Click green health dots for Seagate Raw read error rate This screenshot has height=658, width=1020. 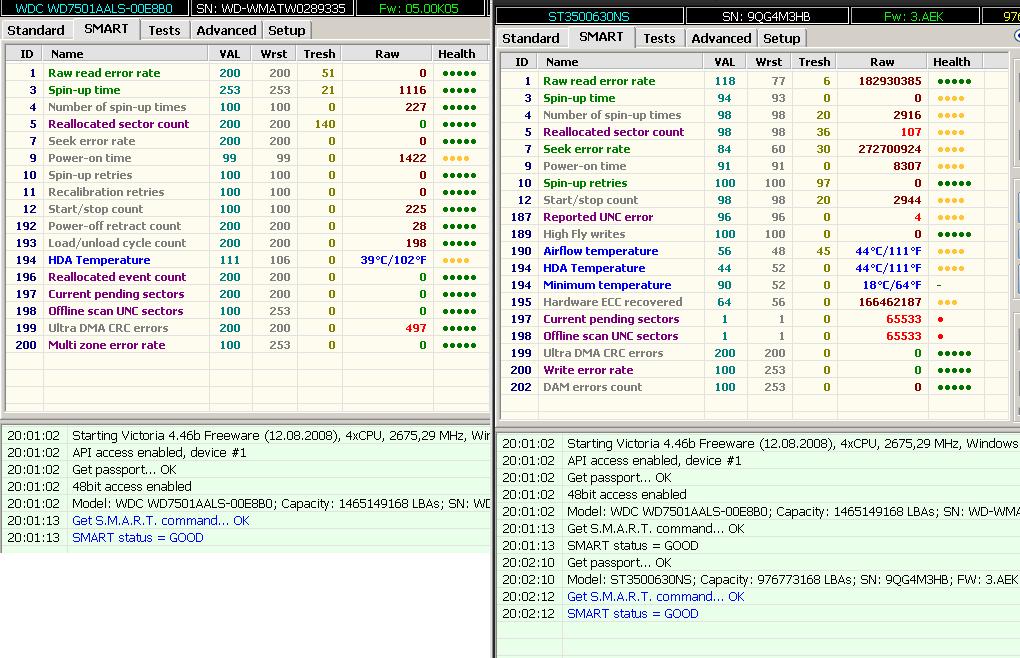(x=954, y=81)
